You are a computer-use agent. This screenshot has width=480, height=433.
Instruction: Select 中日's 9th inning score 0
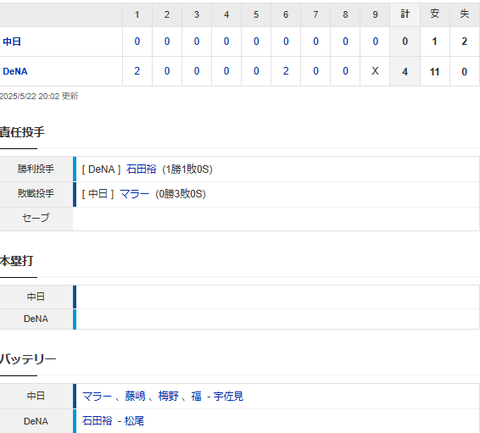[375, 42]
